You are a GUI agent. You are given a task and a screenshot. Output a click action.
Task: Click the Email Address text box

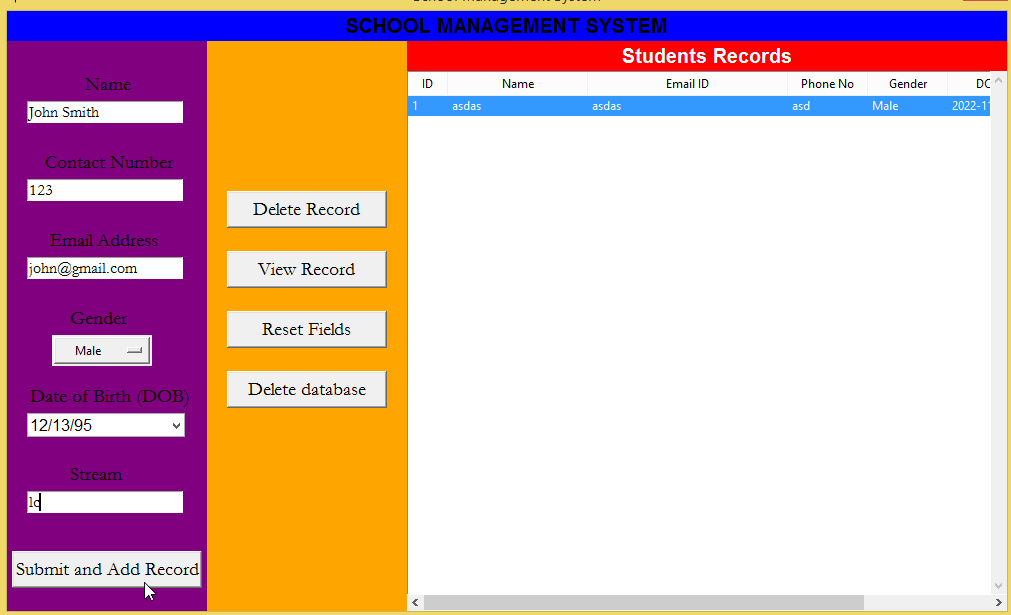[x=104, y=268]
